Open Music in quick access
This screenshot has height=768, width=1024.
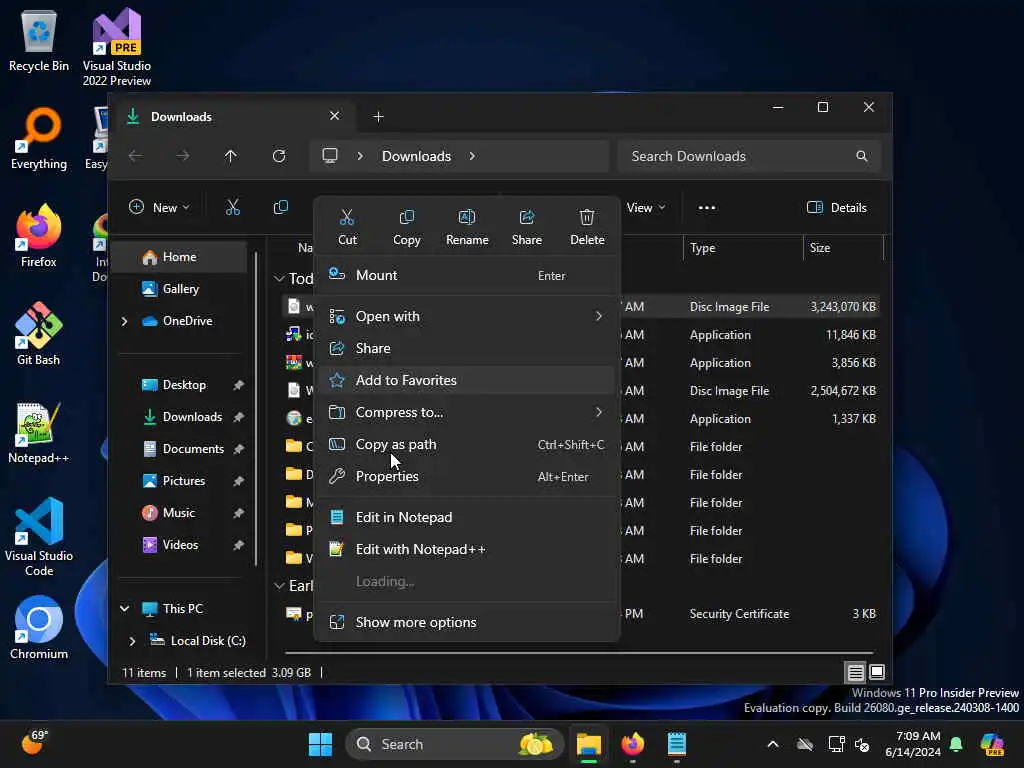[x=178, y=513]
